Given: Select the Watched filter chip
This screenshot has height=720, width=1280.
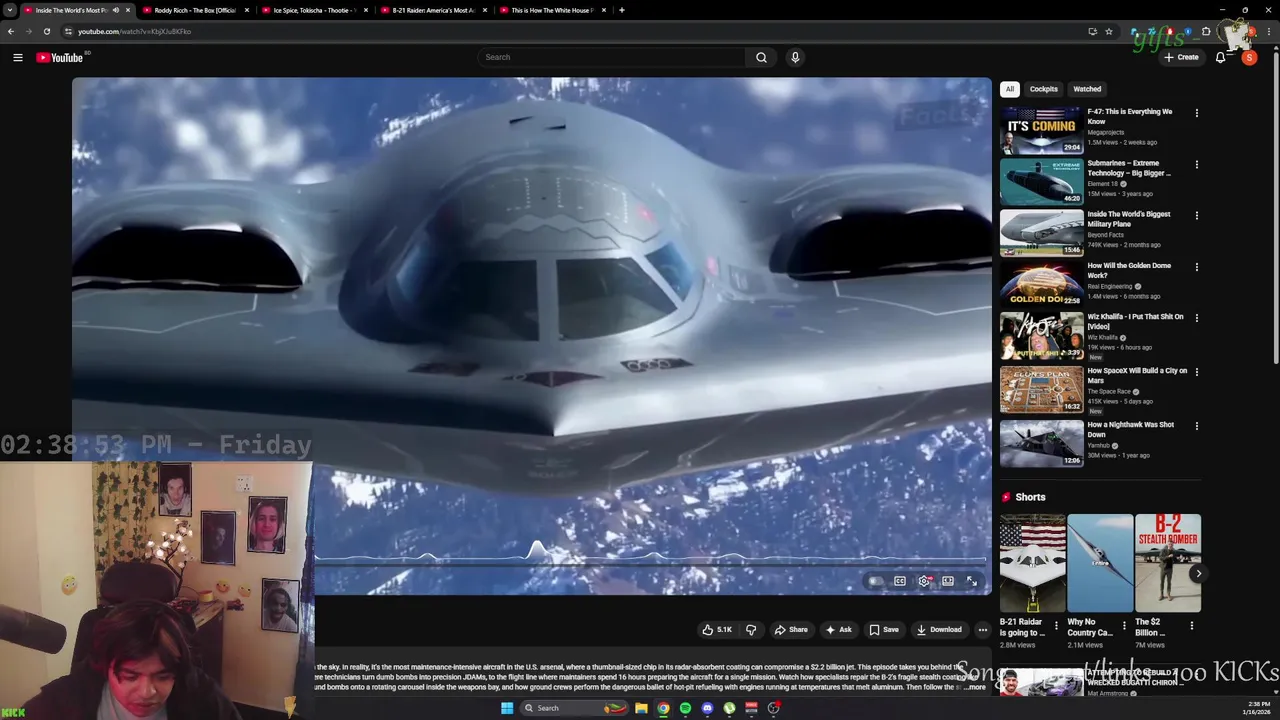Looking at the screenshot, I should point(1087,89).
